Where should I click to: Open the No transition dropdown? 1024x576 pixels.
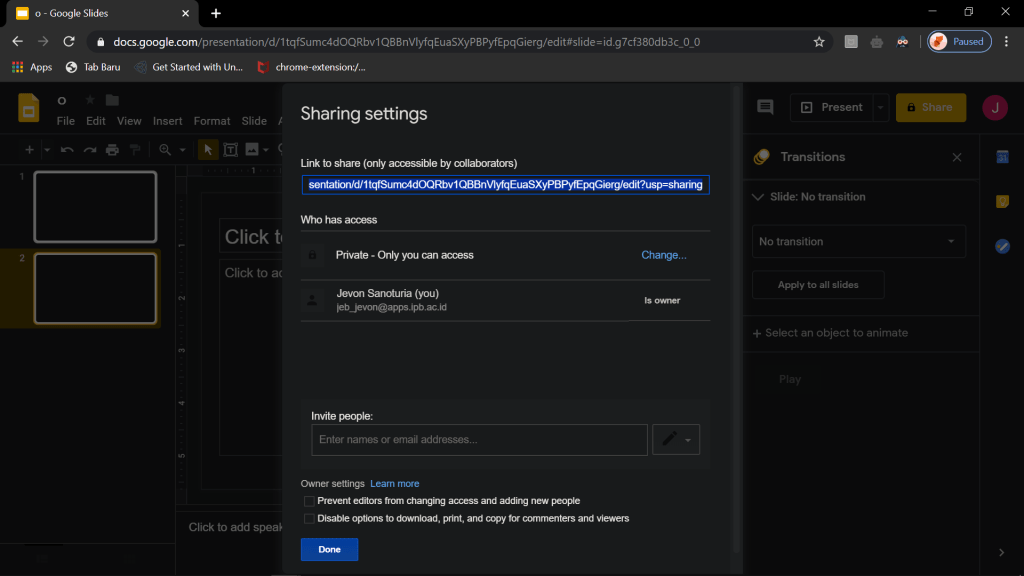[858, 242]
